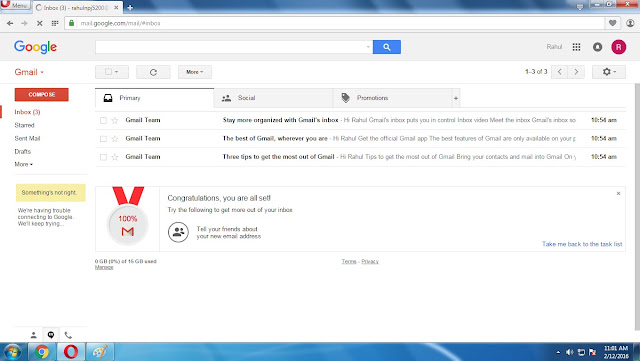This screenshot has height=361, width=640.
Task: Open a new browser tab
Action: coord(130,7)
